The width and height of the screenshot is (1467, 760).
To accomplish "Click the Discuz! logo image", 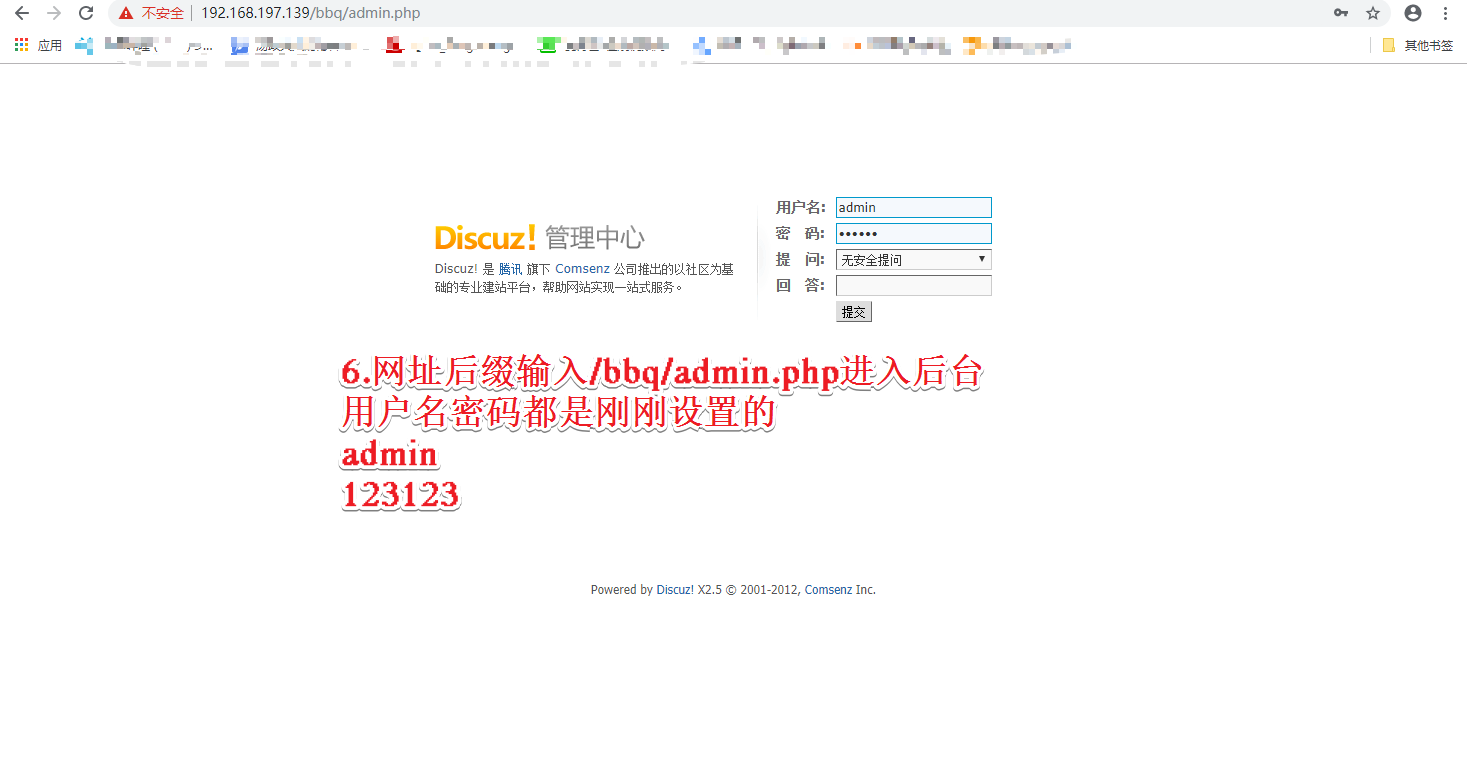I will click(x=486, y=238).
